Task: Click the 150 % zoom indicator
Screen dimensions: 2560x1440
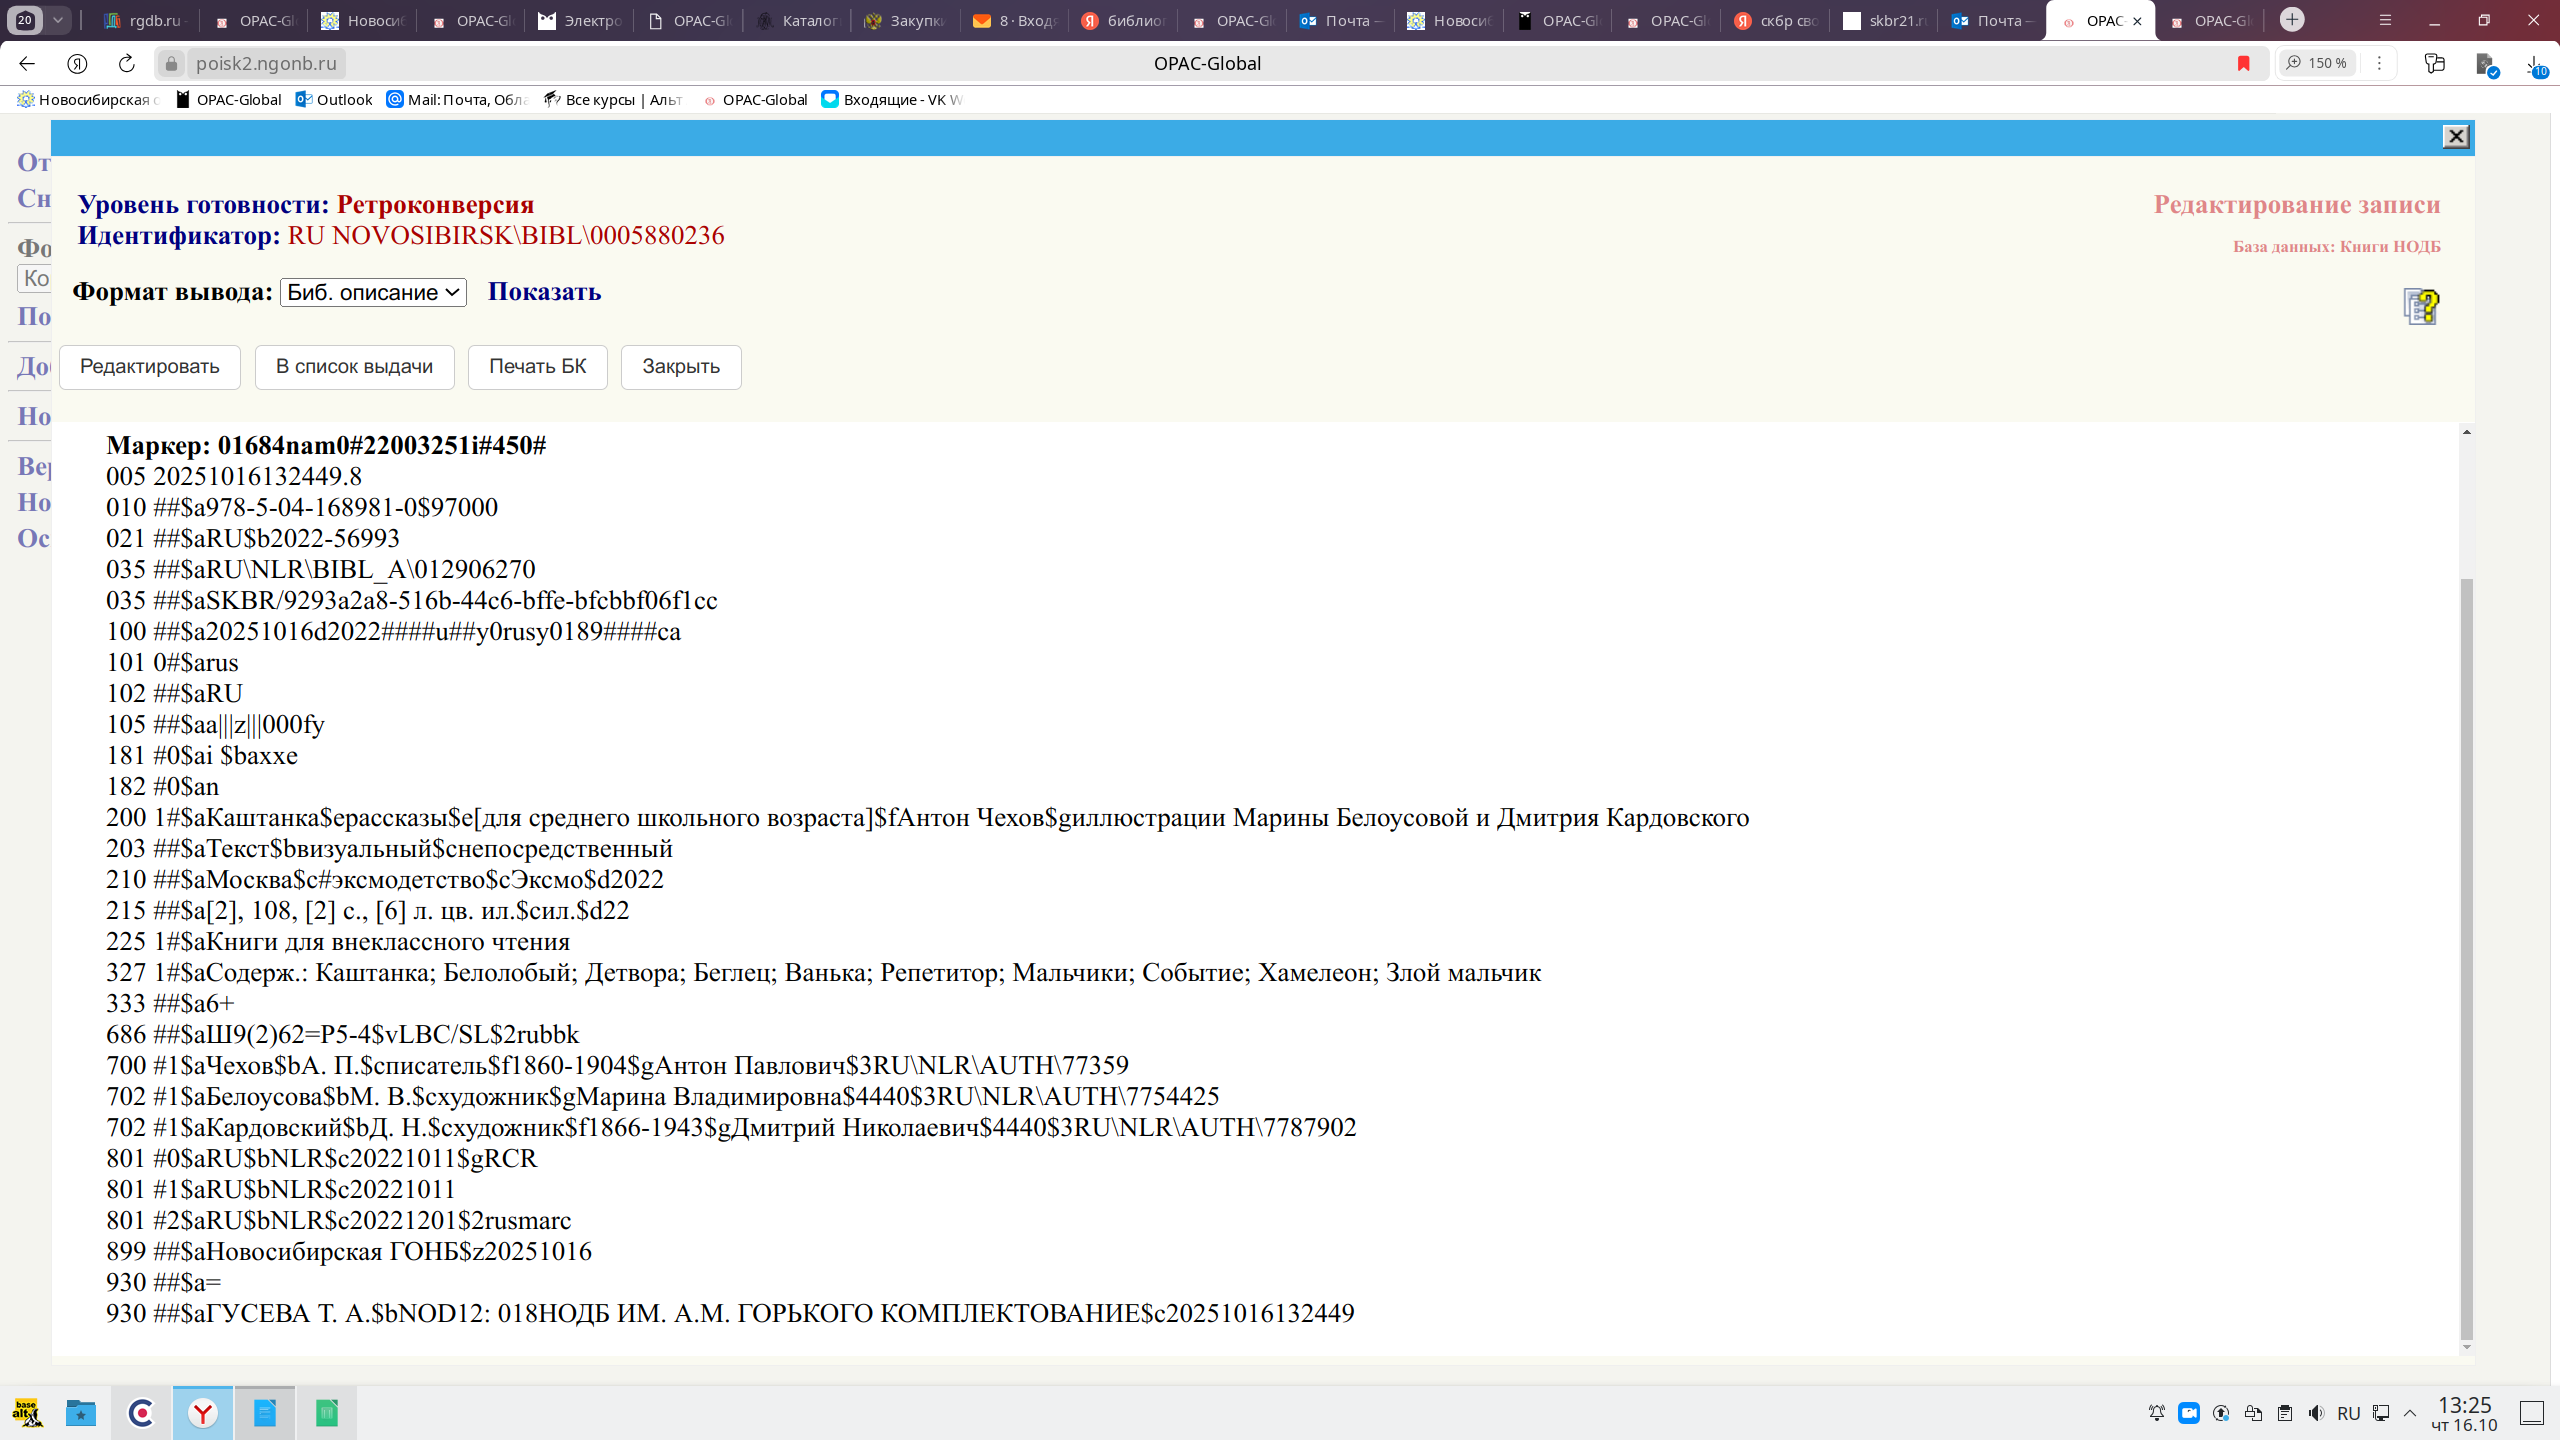Action: 2317,63
